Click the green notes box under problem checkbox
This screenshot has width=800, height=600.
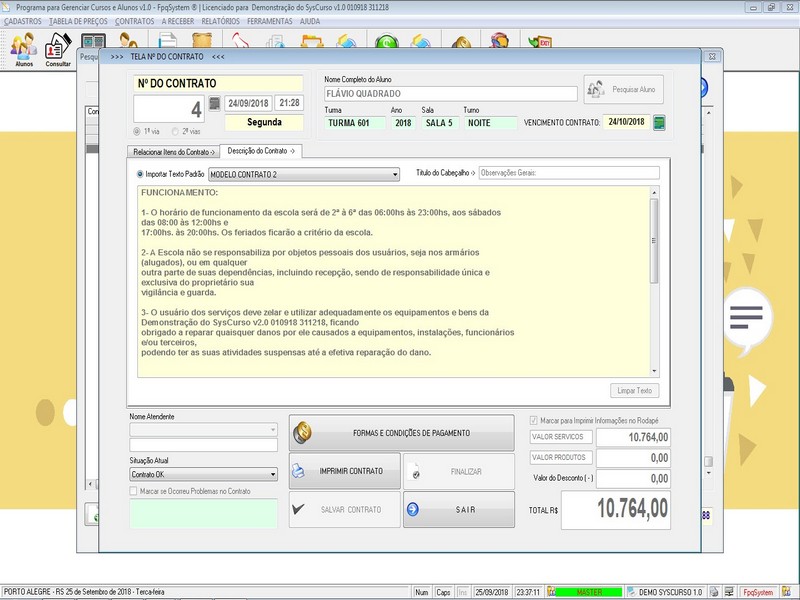click(204, 513)
